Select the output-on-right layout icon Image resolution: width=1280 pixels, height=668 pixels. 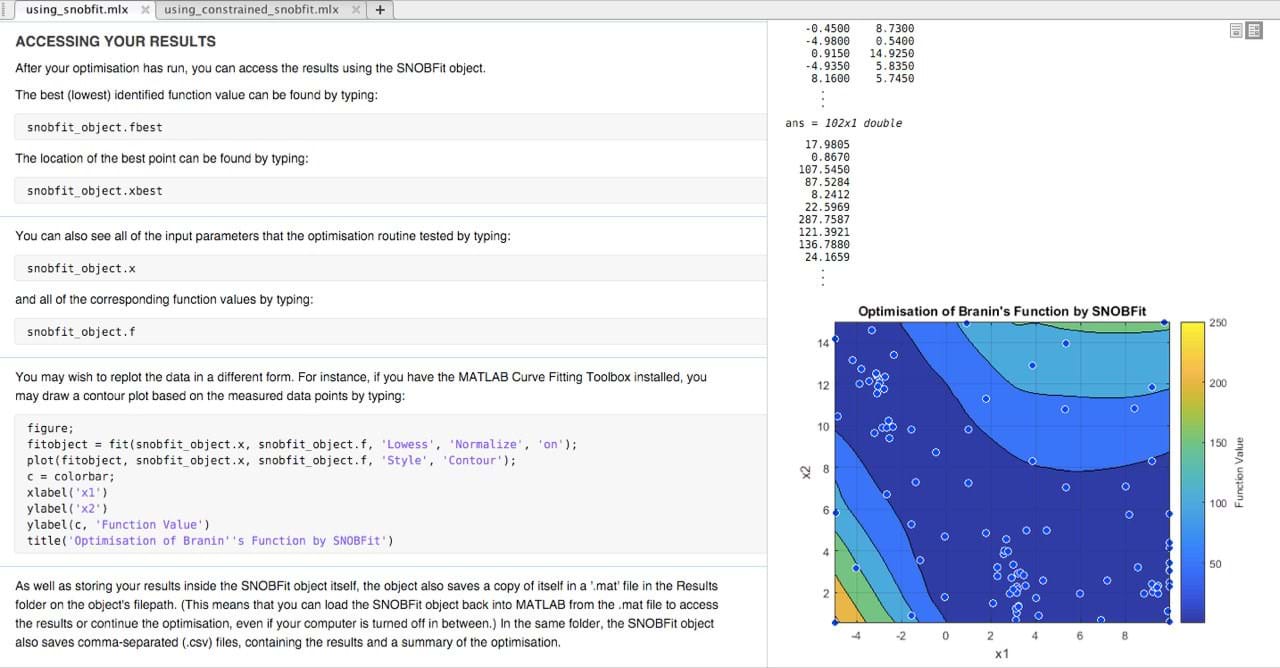click(x=1254, y=31)
